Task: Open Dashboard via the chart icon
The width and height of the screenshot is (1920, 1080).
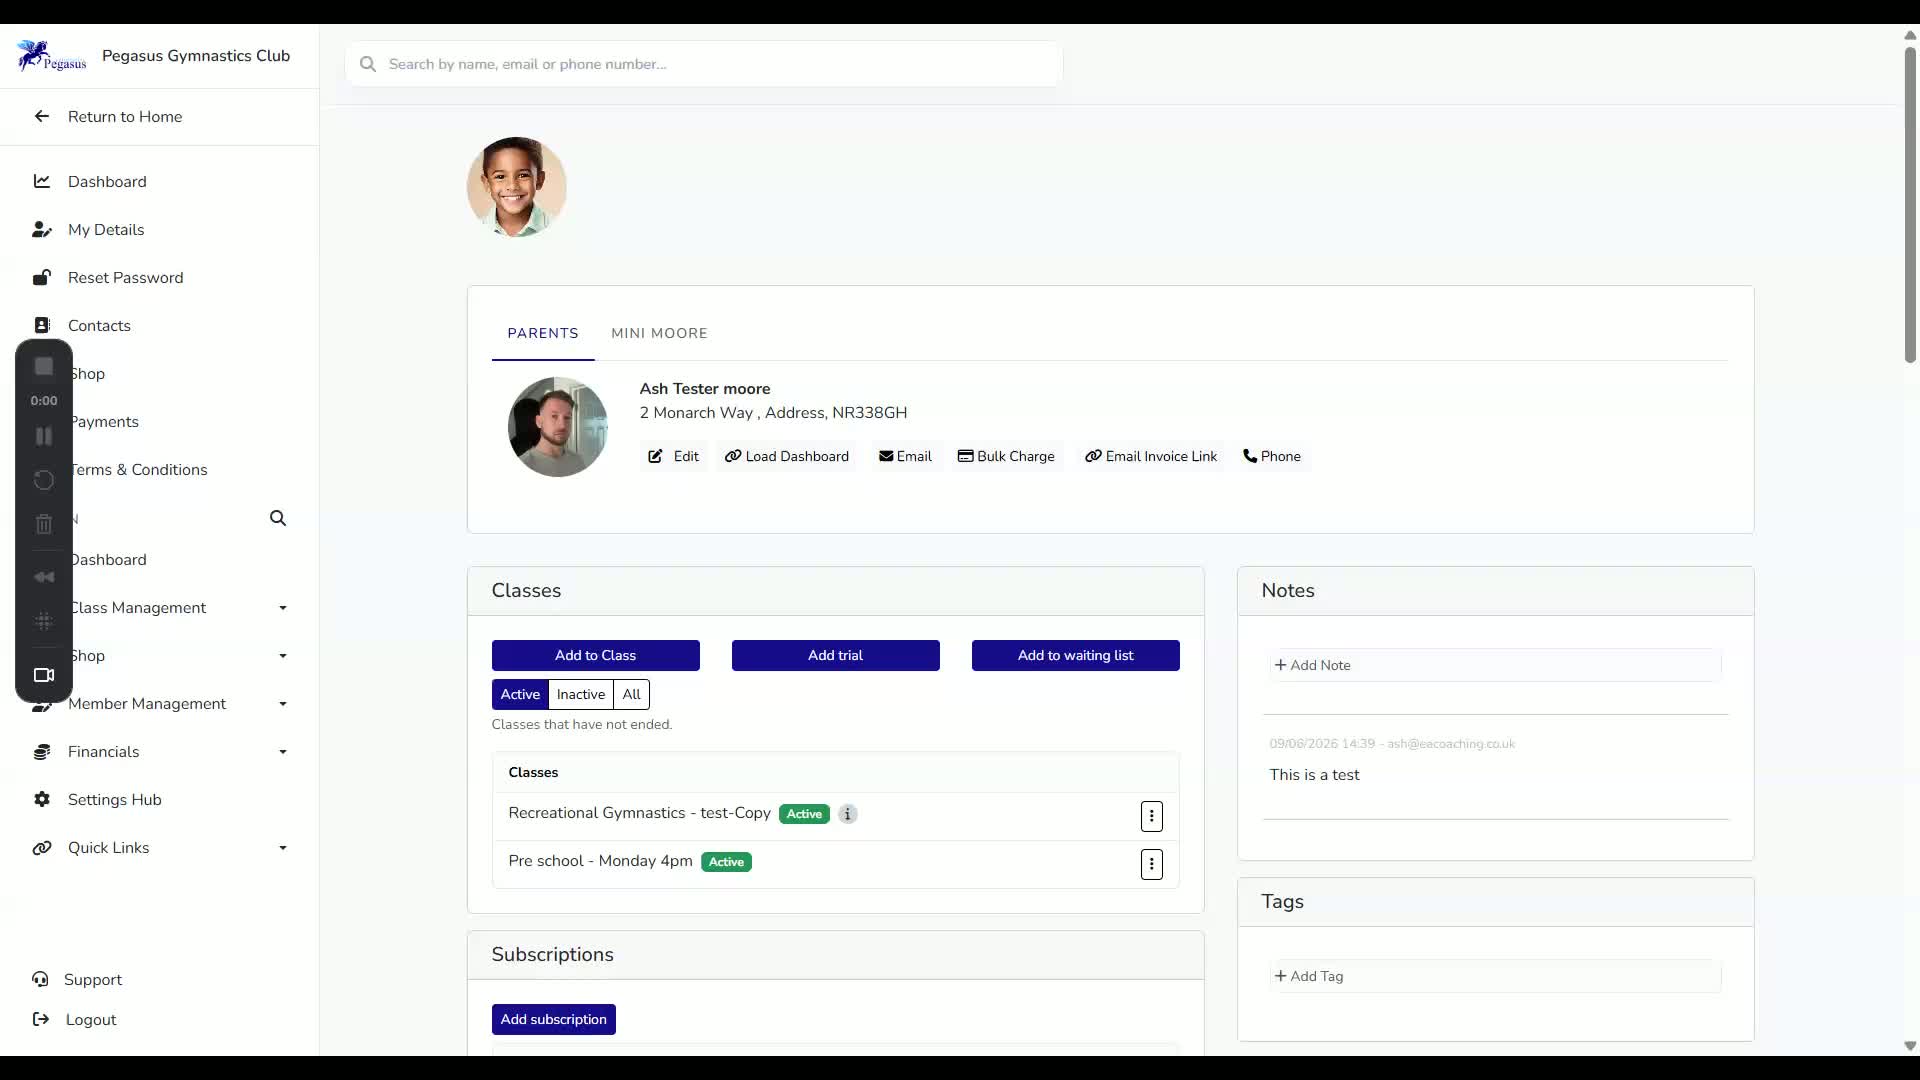Action: click(x=42, y=181)
